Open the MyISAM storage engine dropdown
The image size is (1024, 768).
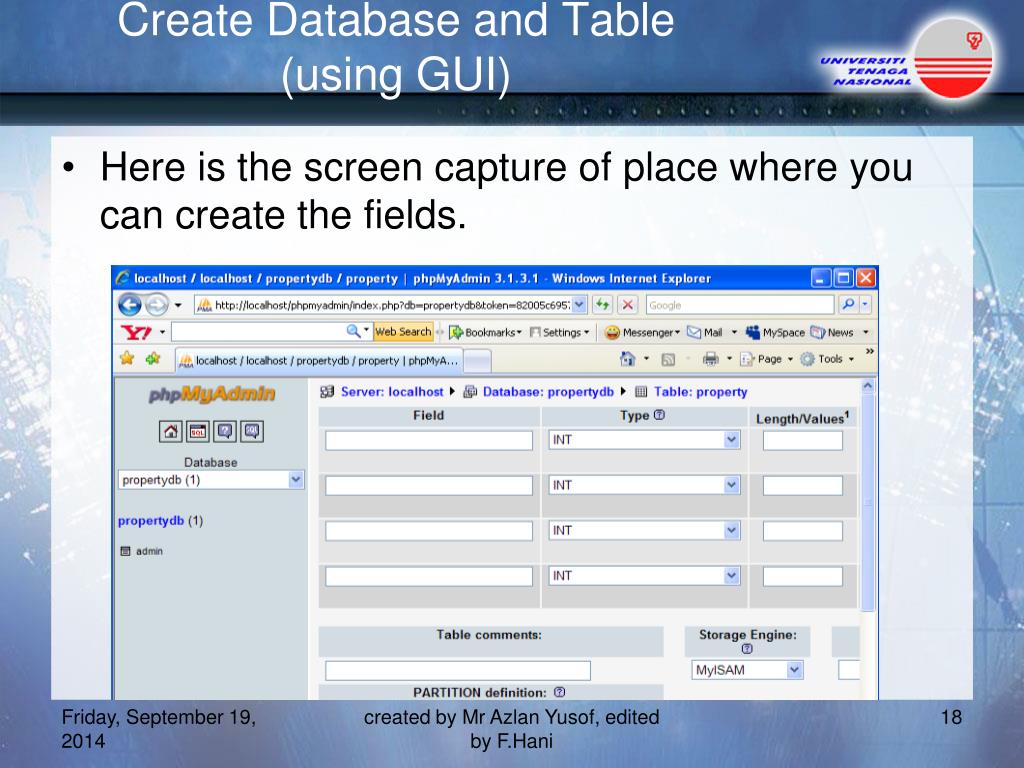794,670
